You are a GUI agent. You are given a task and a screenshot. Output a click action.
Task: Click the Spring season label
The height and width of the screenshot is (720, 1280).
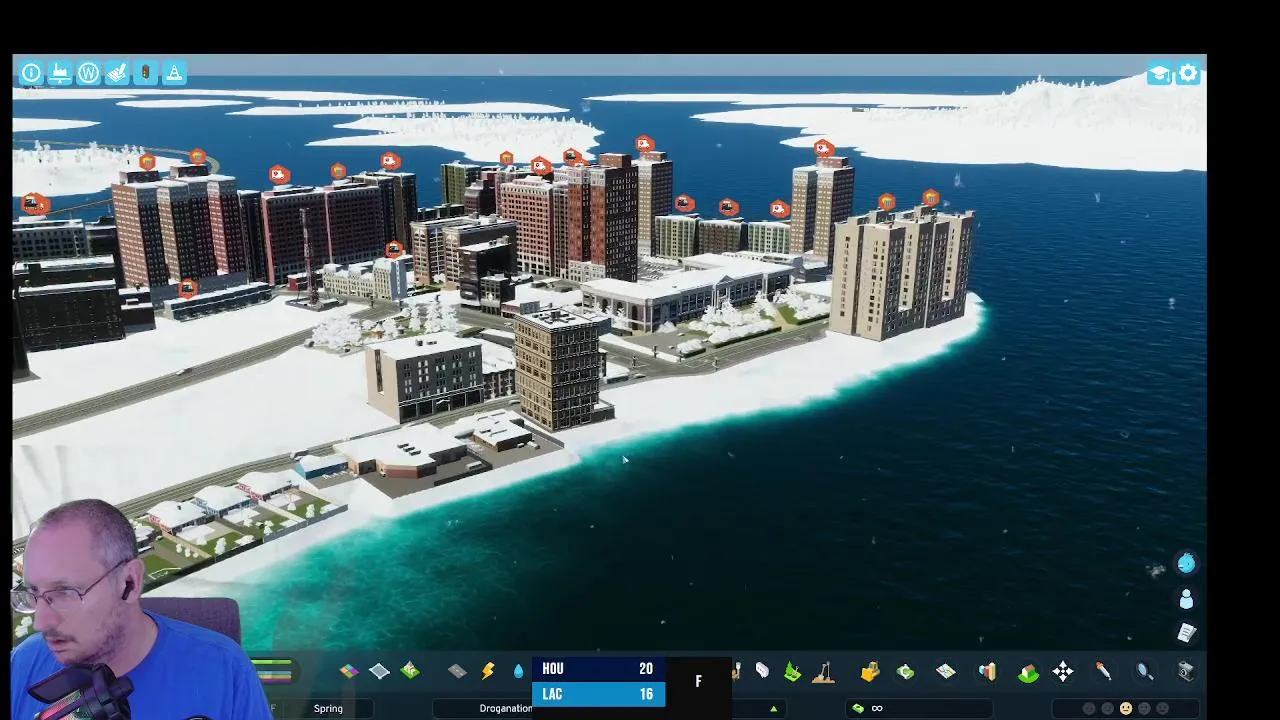pyautogui.click(x=328, y=708)
